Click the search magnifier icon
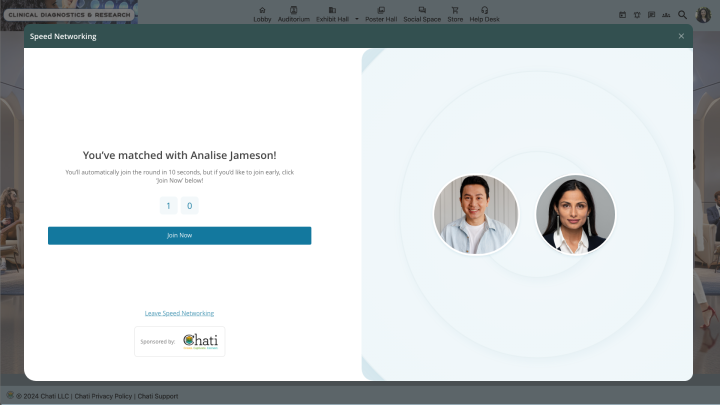The width and height of the screenshot is (720, 405). (x=682, y=15)
